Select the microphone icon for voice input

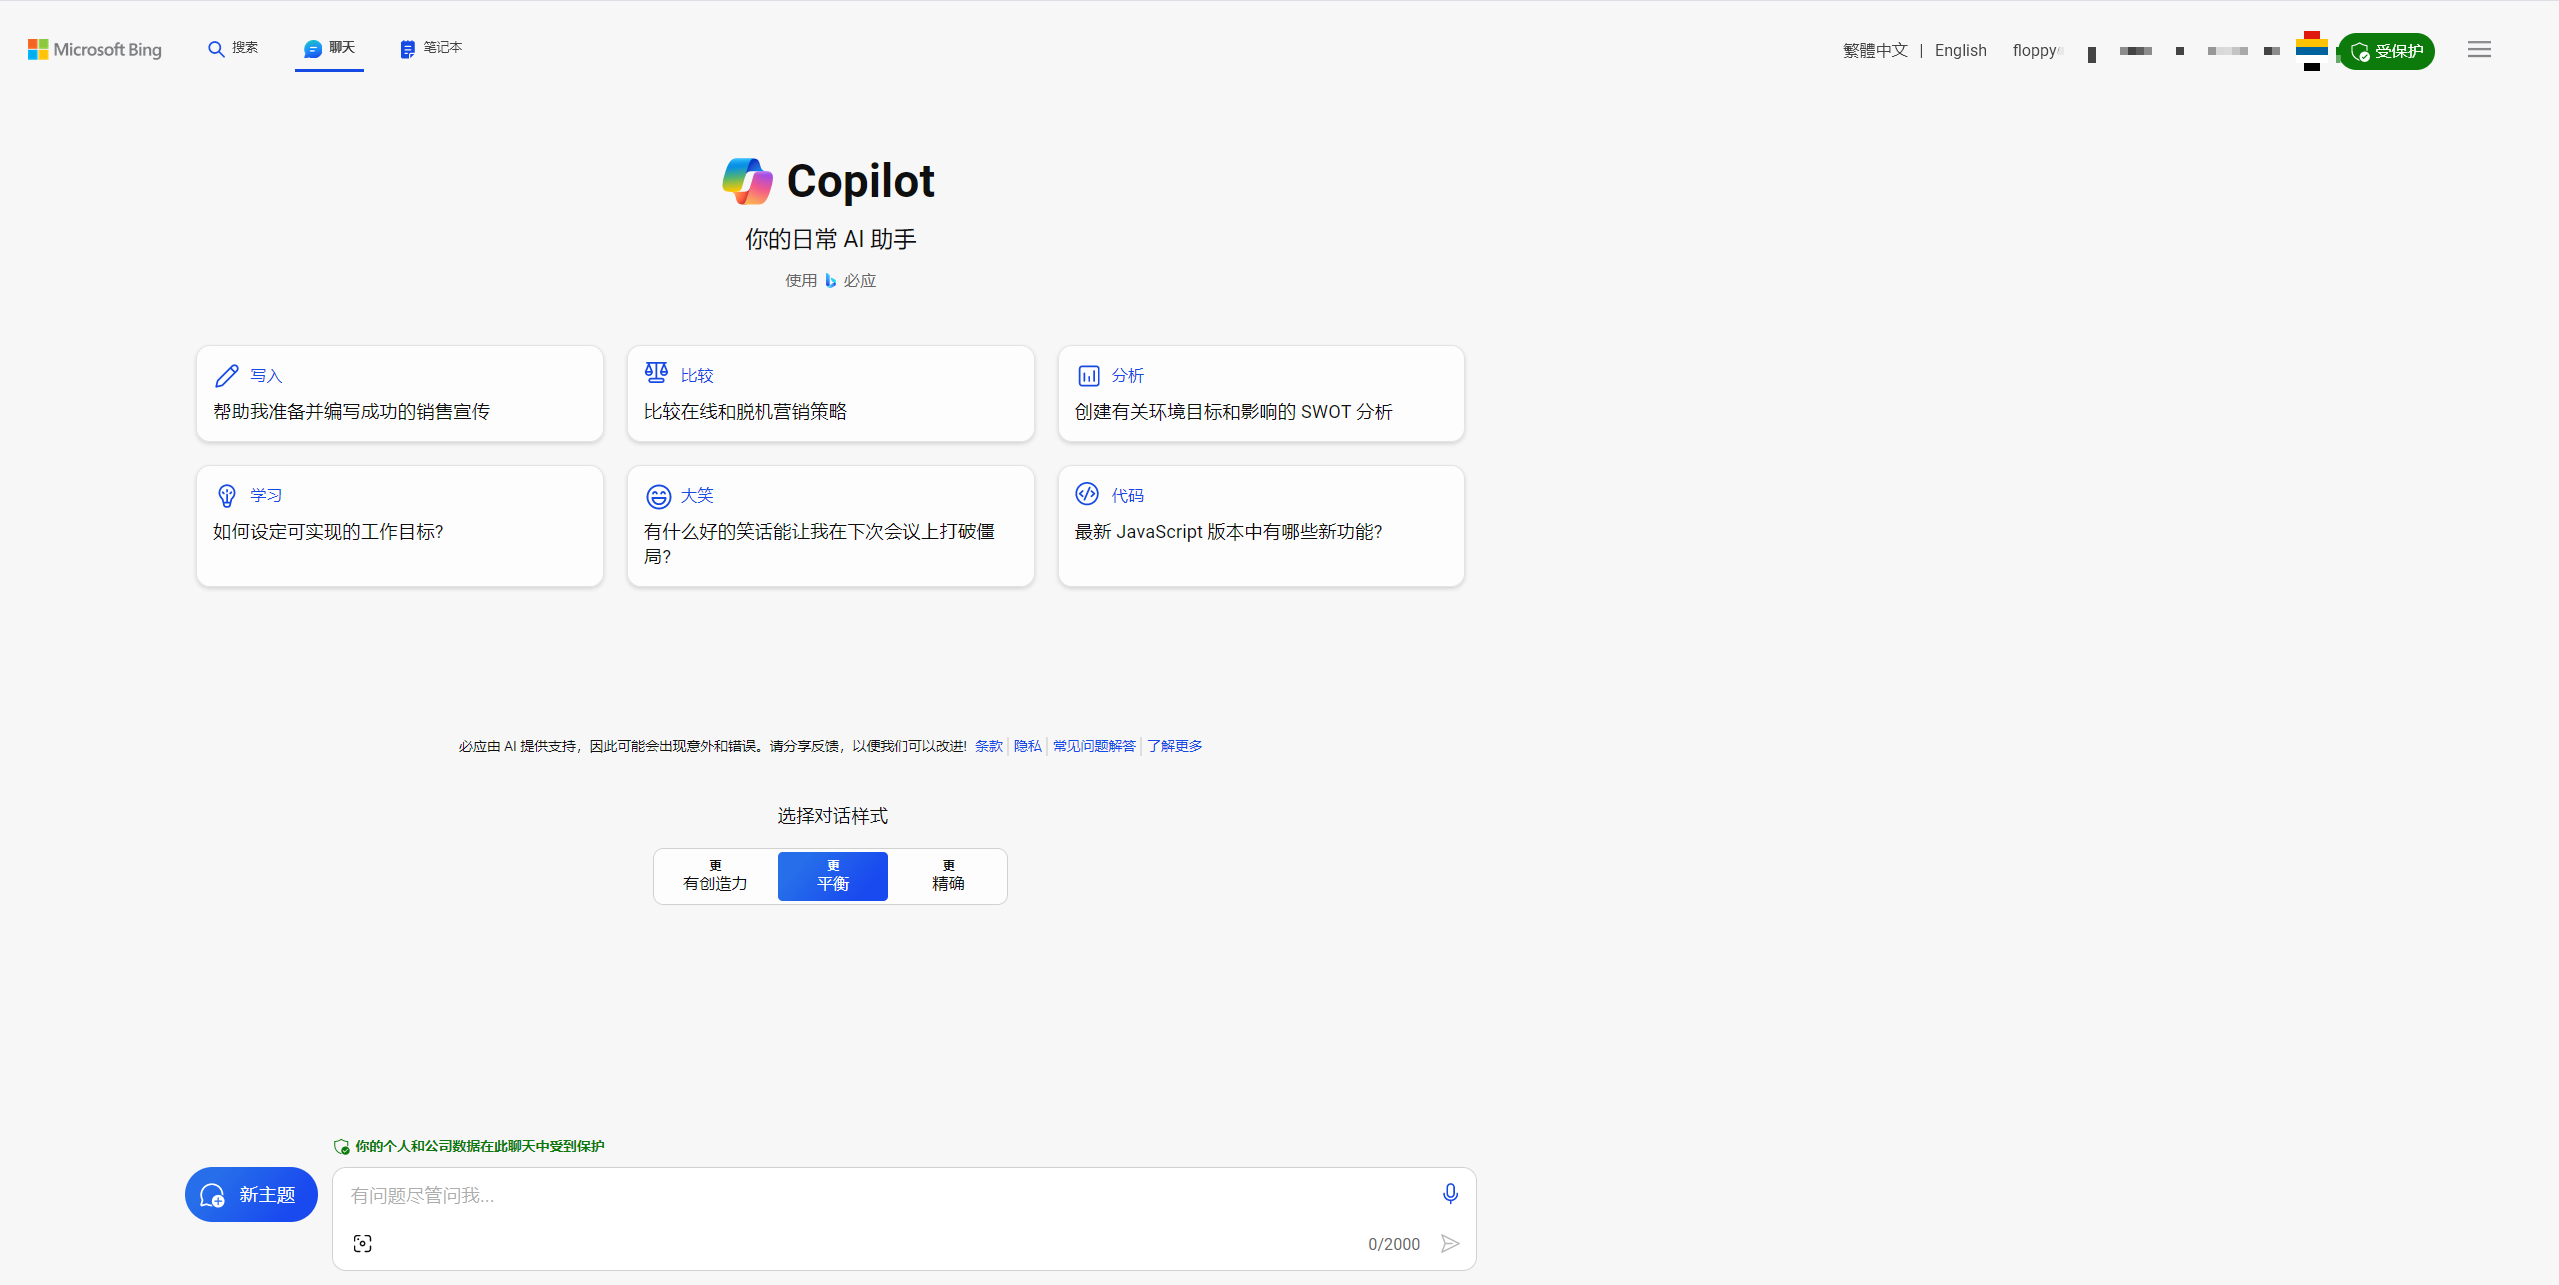click(1449, 1193)
